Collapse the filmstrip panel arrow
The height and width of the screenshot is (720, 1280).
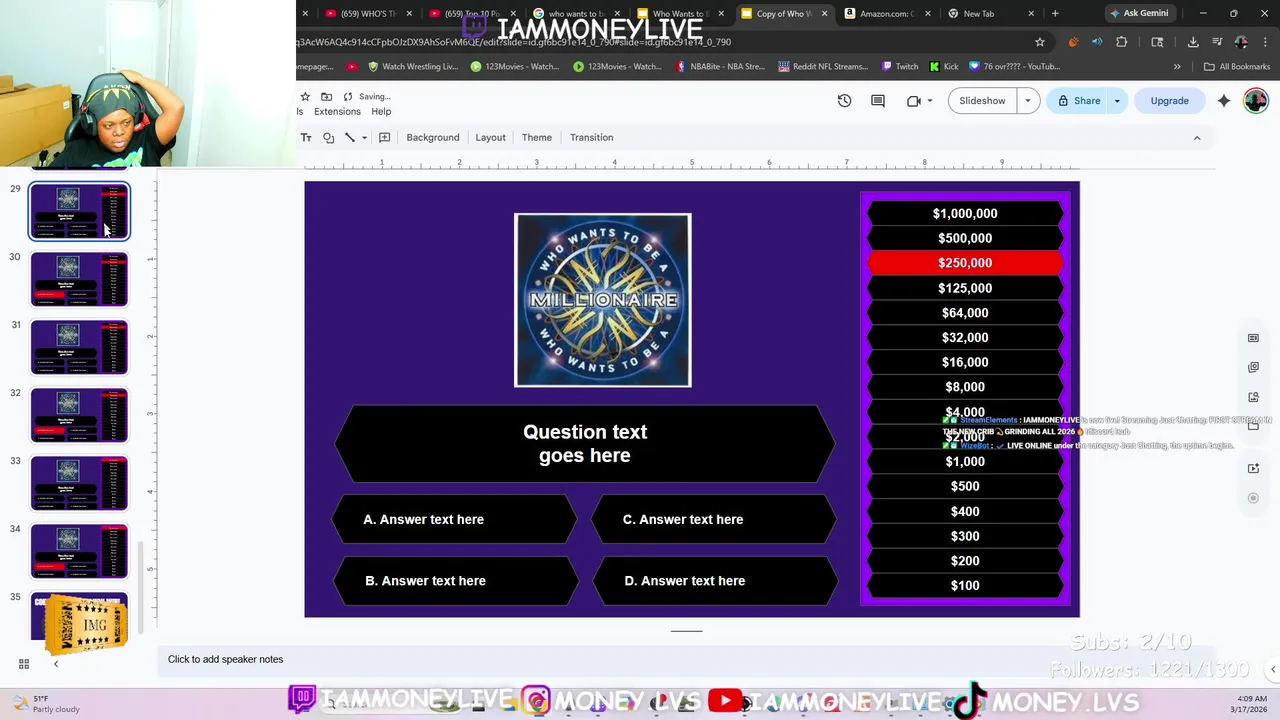(56, 664)
